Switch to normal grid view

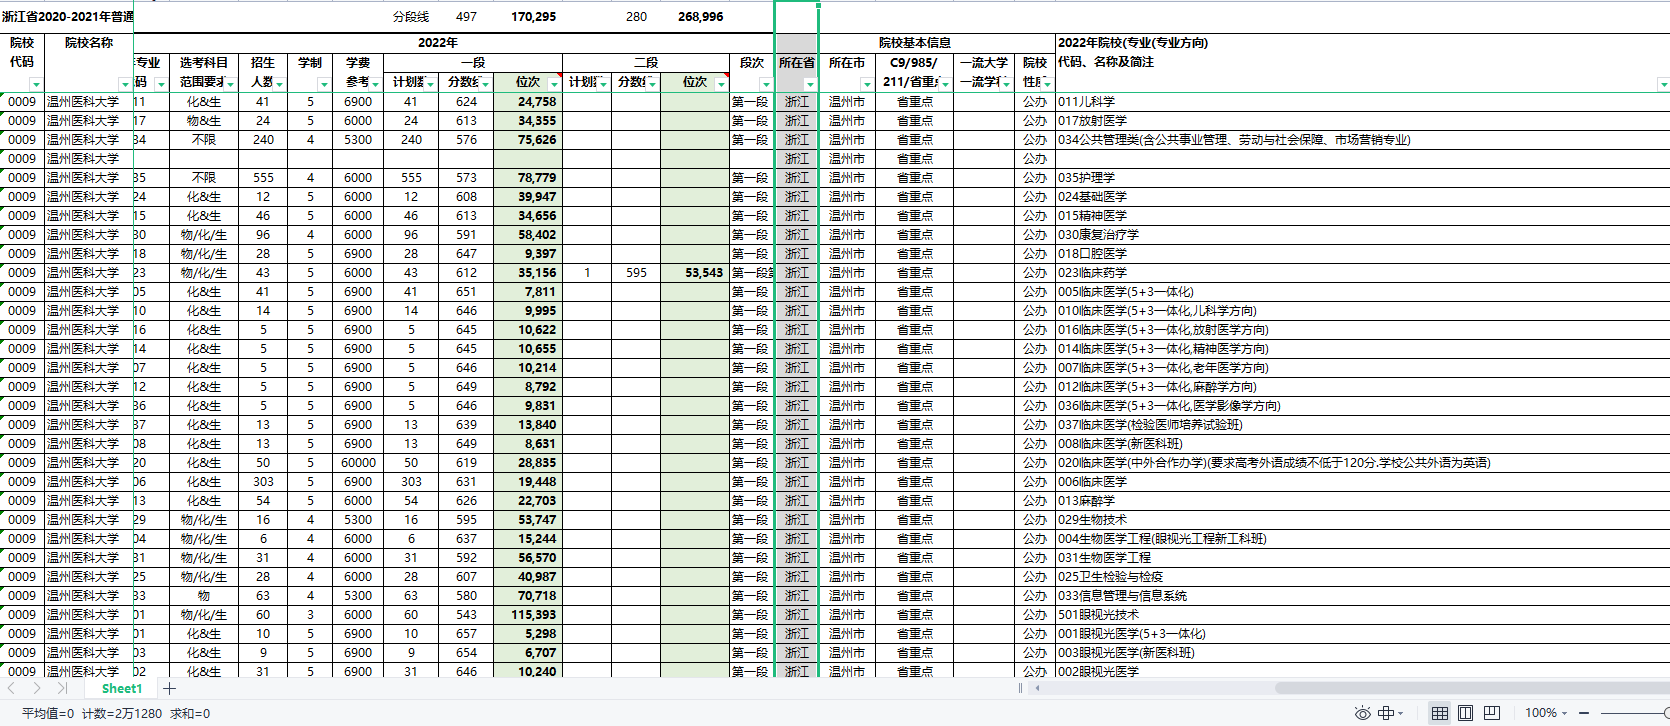click(x=1440, y=713)
